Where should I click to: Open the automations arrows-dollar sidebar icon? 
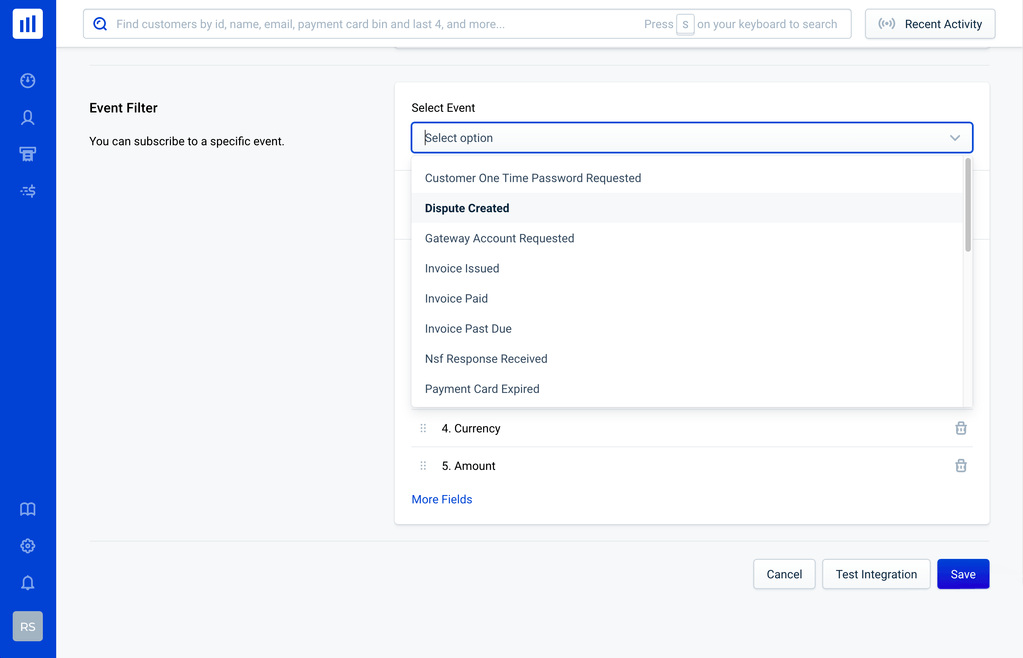[x=28, y=191]
